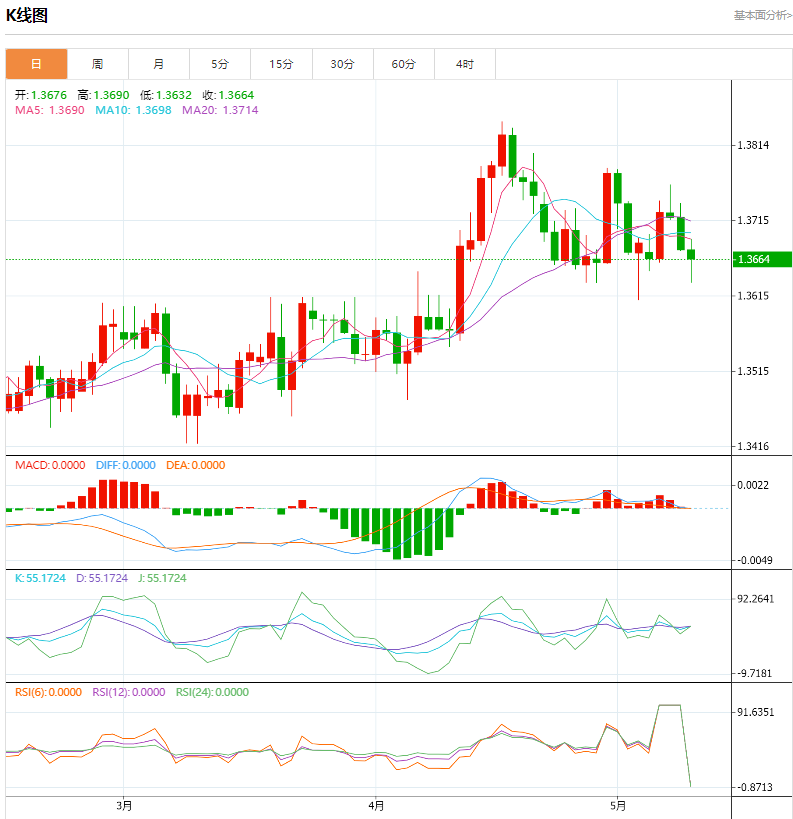Click the 5月 date axis marker
793x819 pixels.
[618, 805]
